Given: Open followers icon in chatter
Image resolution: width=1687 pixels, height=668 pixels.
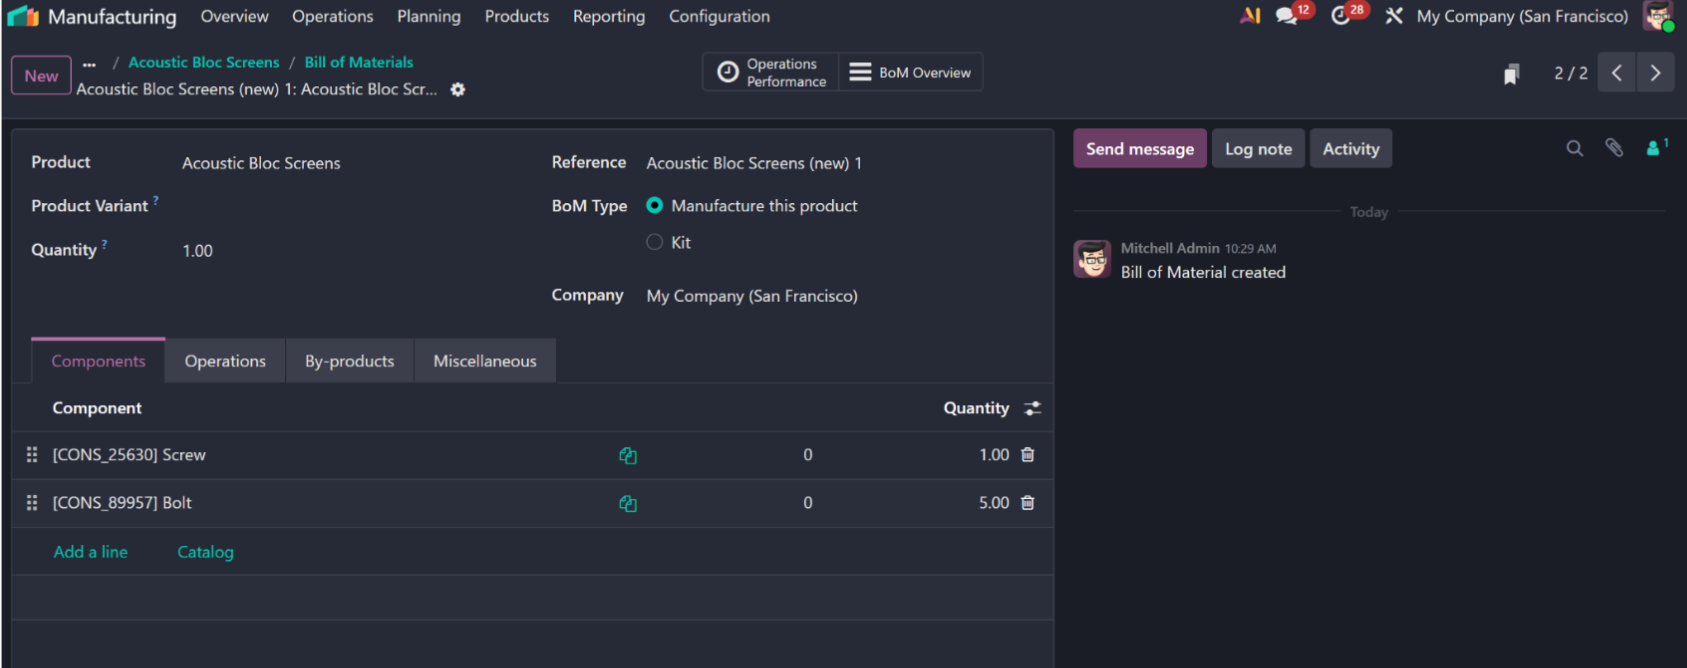Looking at the screenshot, I should tap(1656, 148).
